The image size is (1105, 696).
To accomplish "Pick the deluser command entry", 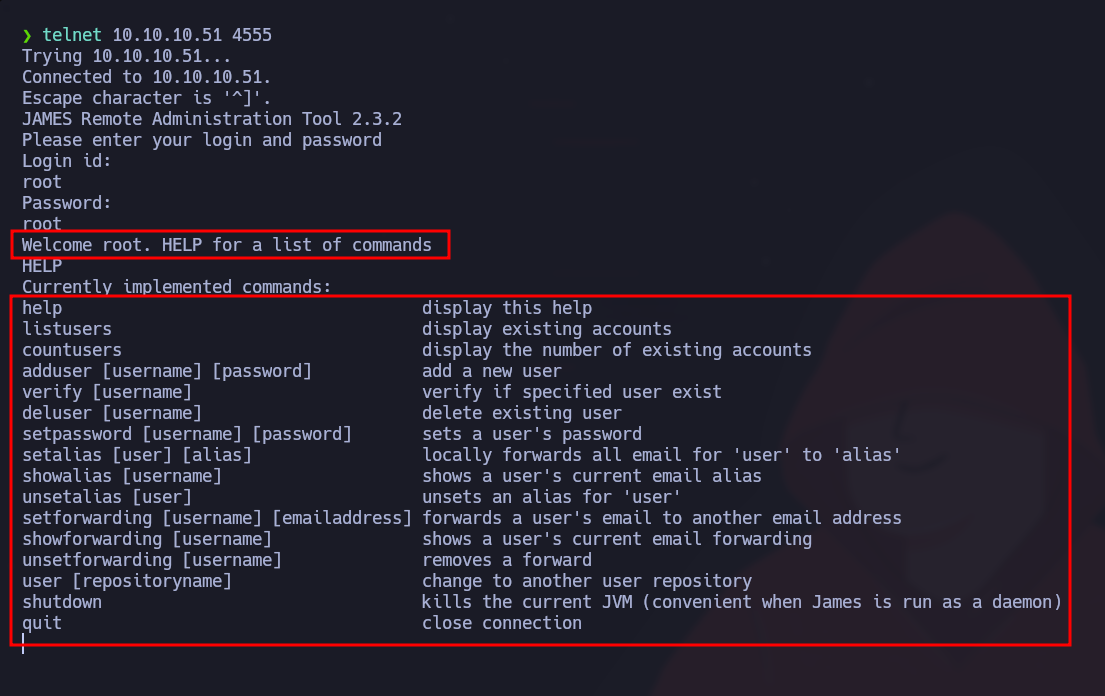I will [x=112, y=413].
